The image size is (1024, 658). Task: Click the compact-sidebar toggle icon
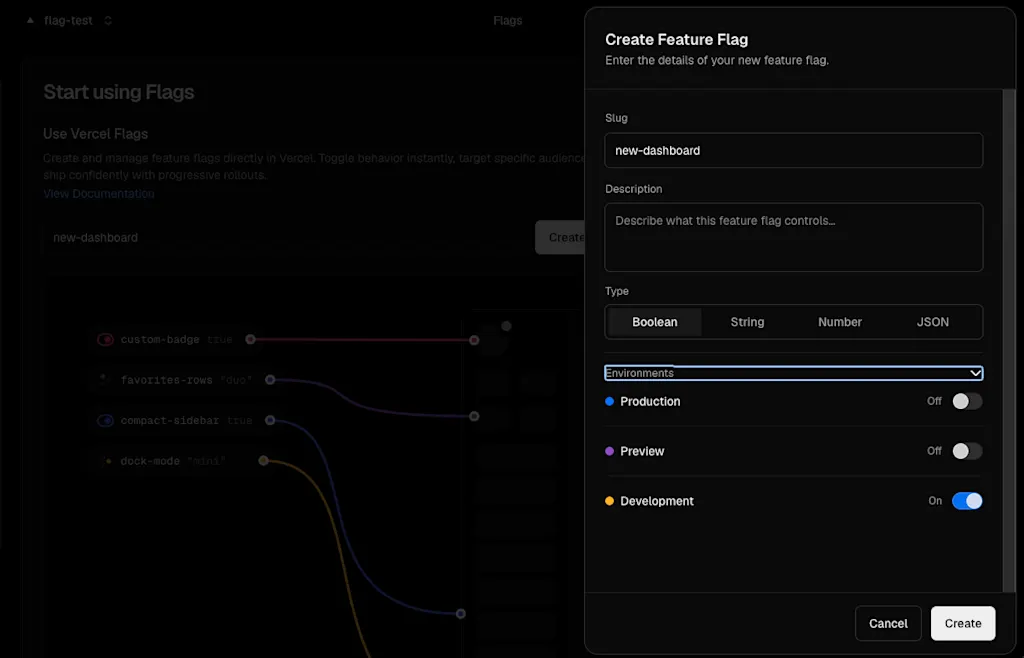[x=105, y=420]
